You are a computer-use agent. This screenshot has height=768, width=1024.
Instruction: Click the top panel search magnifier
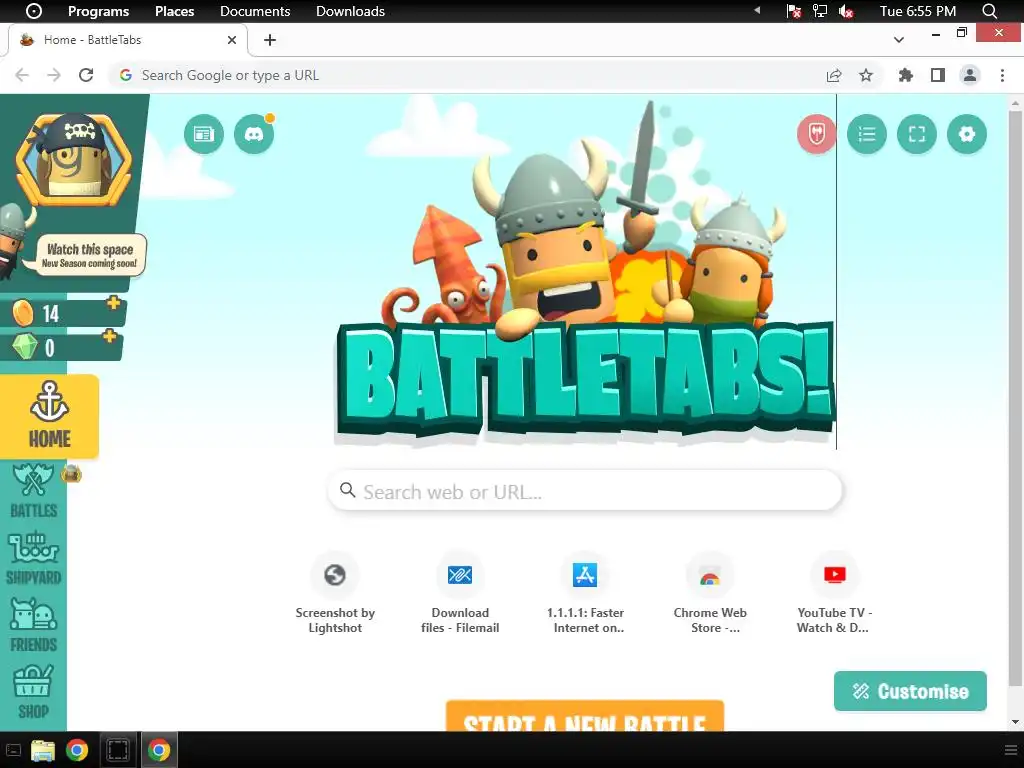coord(989,11)
